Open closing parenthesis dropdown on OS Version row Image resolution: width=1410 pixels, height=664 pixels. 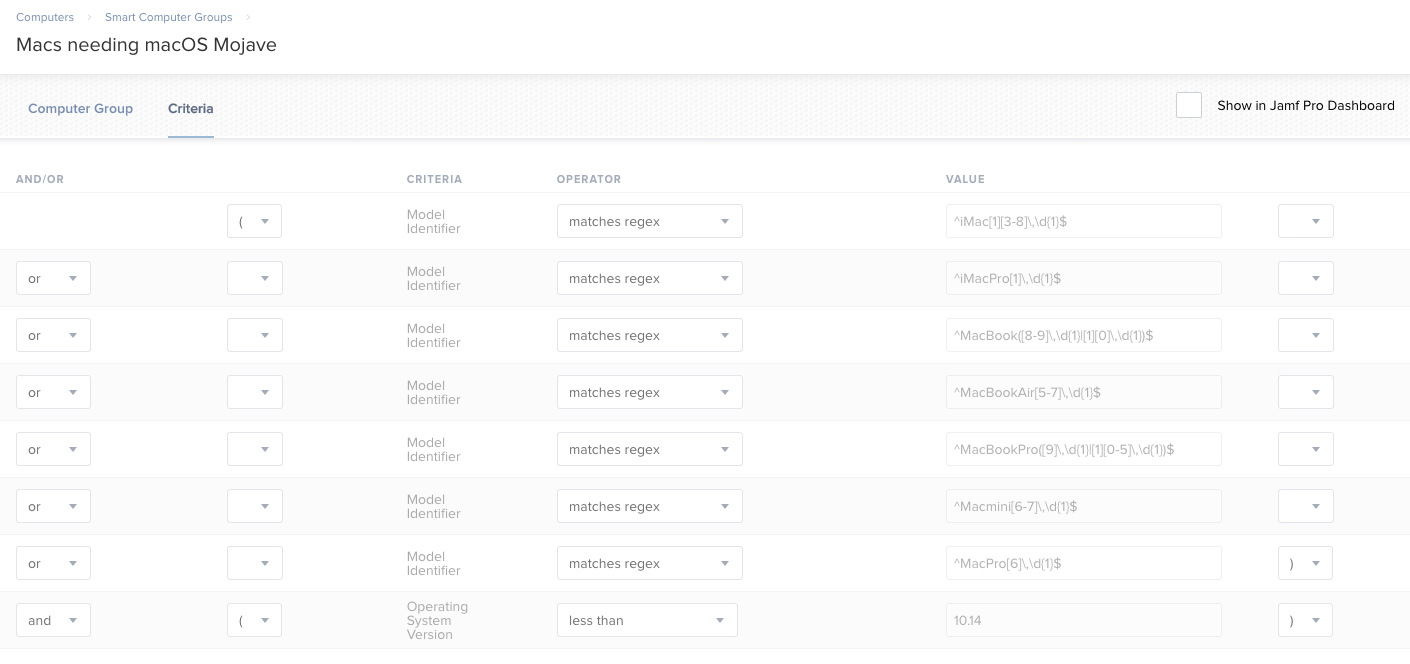[1305, 620]
